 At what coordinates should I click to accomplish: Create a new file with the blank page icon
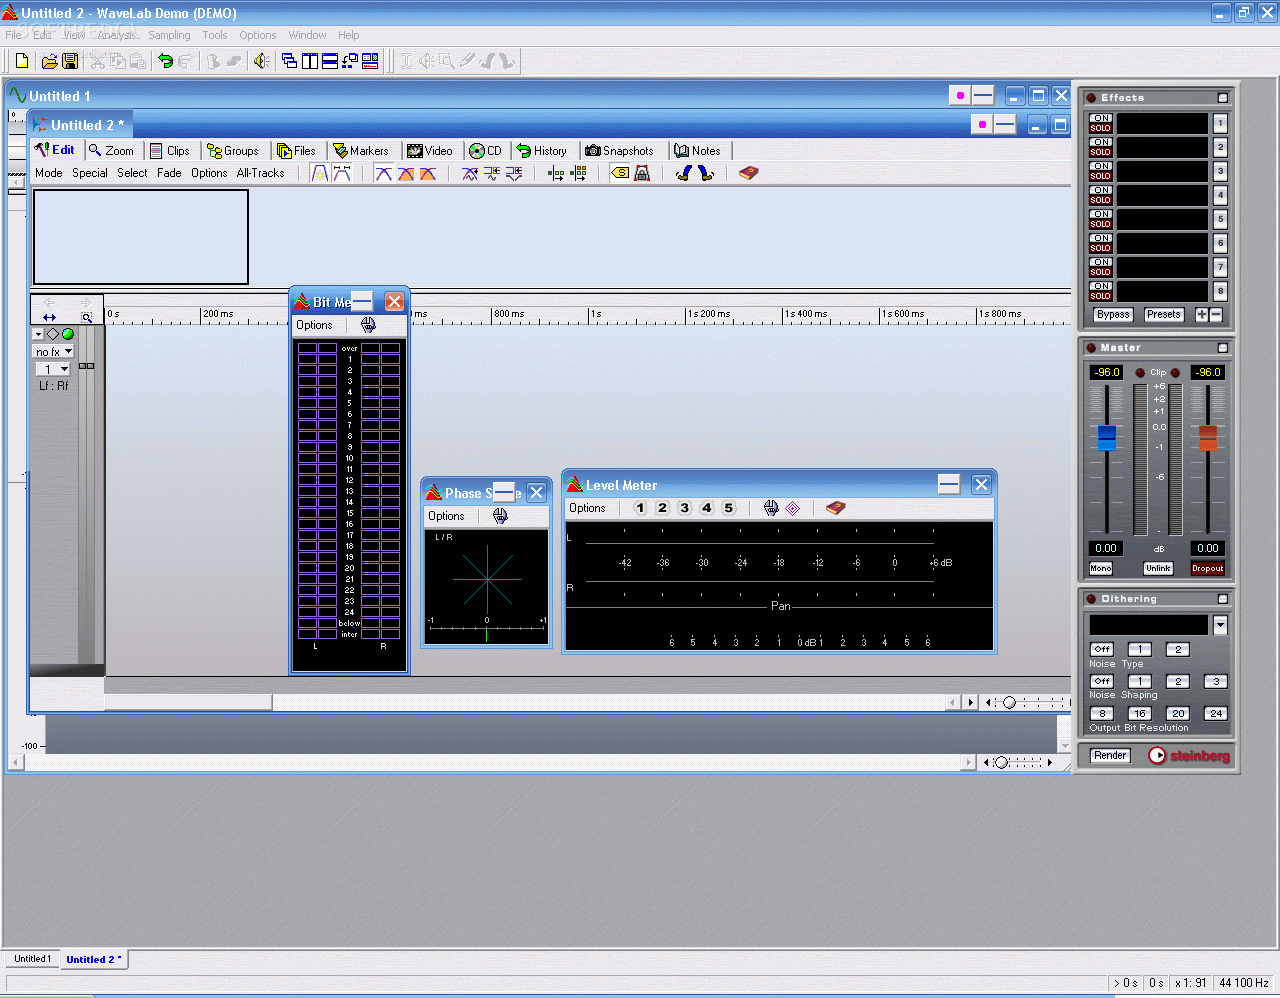tap(22, 61)
